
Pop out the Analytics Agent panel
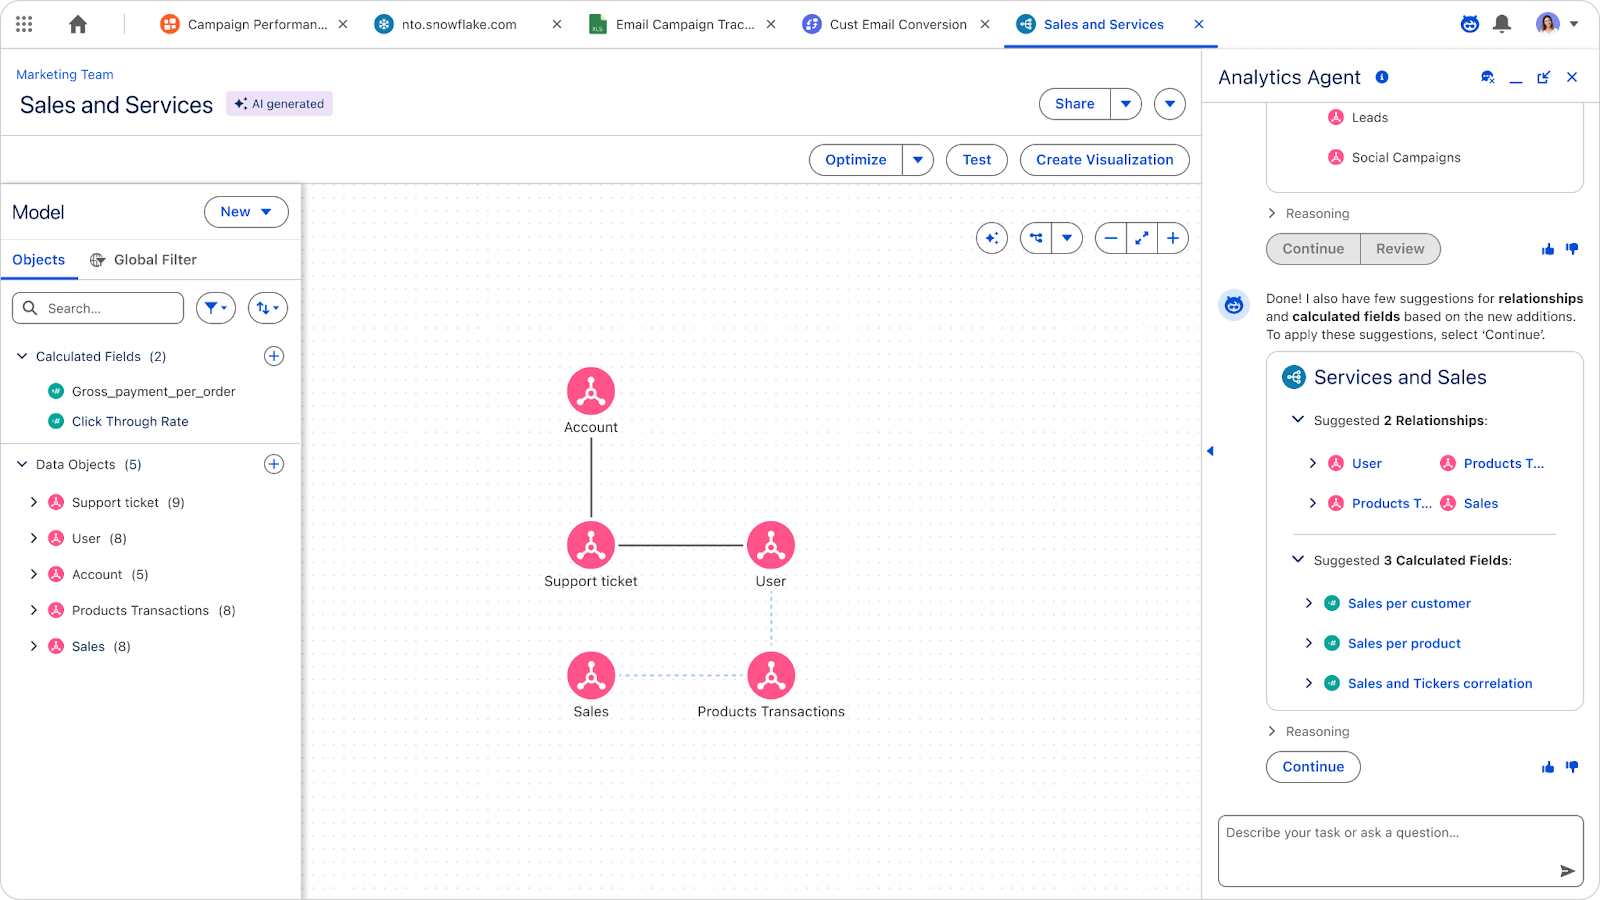[x=1544, y=77]
